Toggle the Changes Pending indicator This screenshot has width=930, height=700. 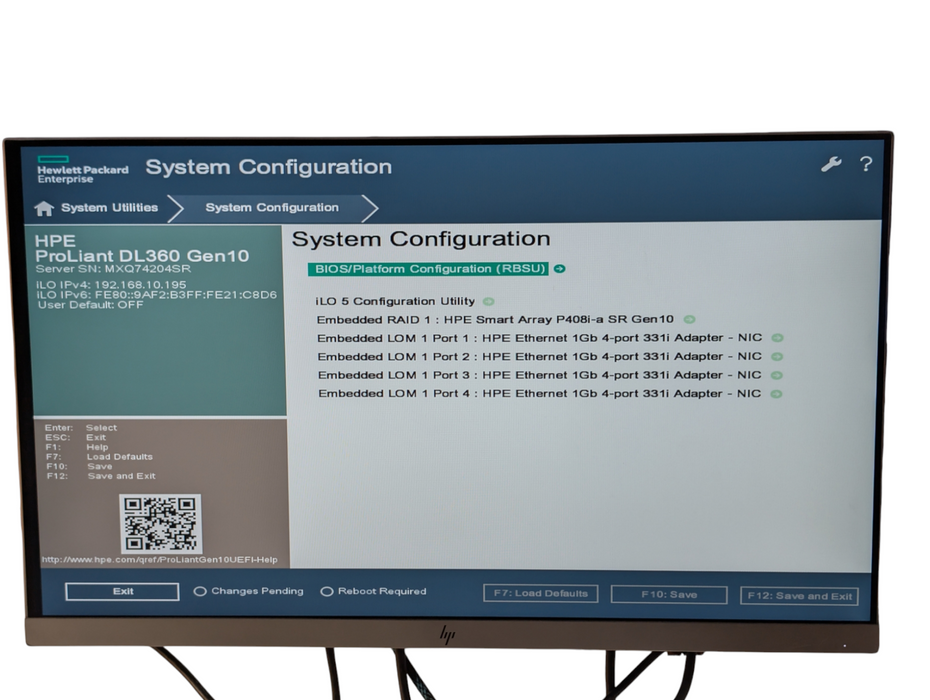(x=249, y=591)
